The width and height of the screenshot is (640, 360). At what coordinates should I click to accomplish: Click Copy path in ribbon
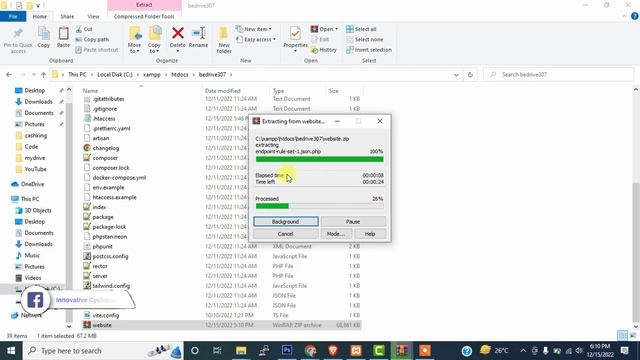tap(92, 40)
